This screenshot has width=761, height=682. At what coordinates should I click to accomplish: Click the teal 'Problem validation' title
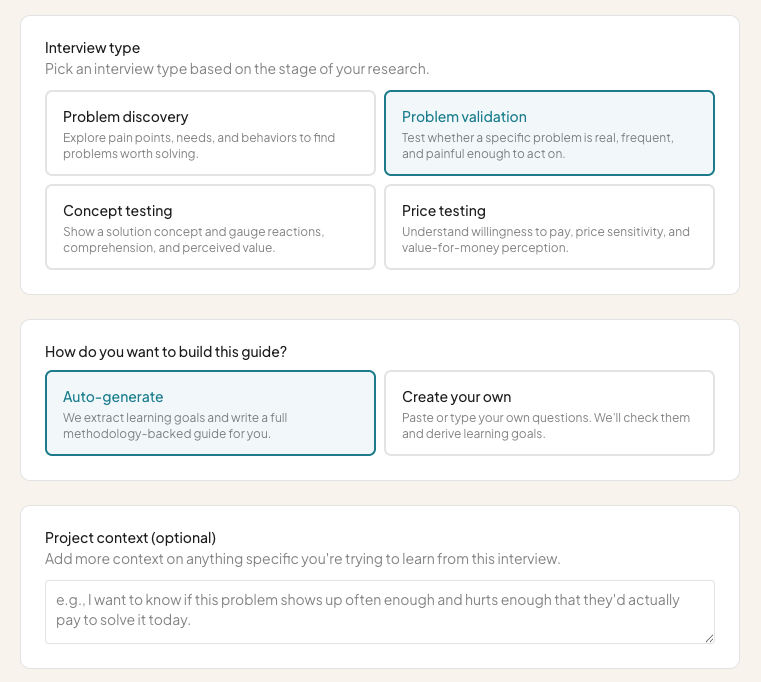[x=464, y=117]
